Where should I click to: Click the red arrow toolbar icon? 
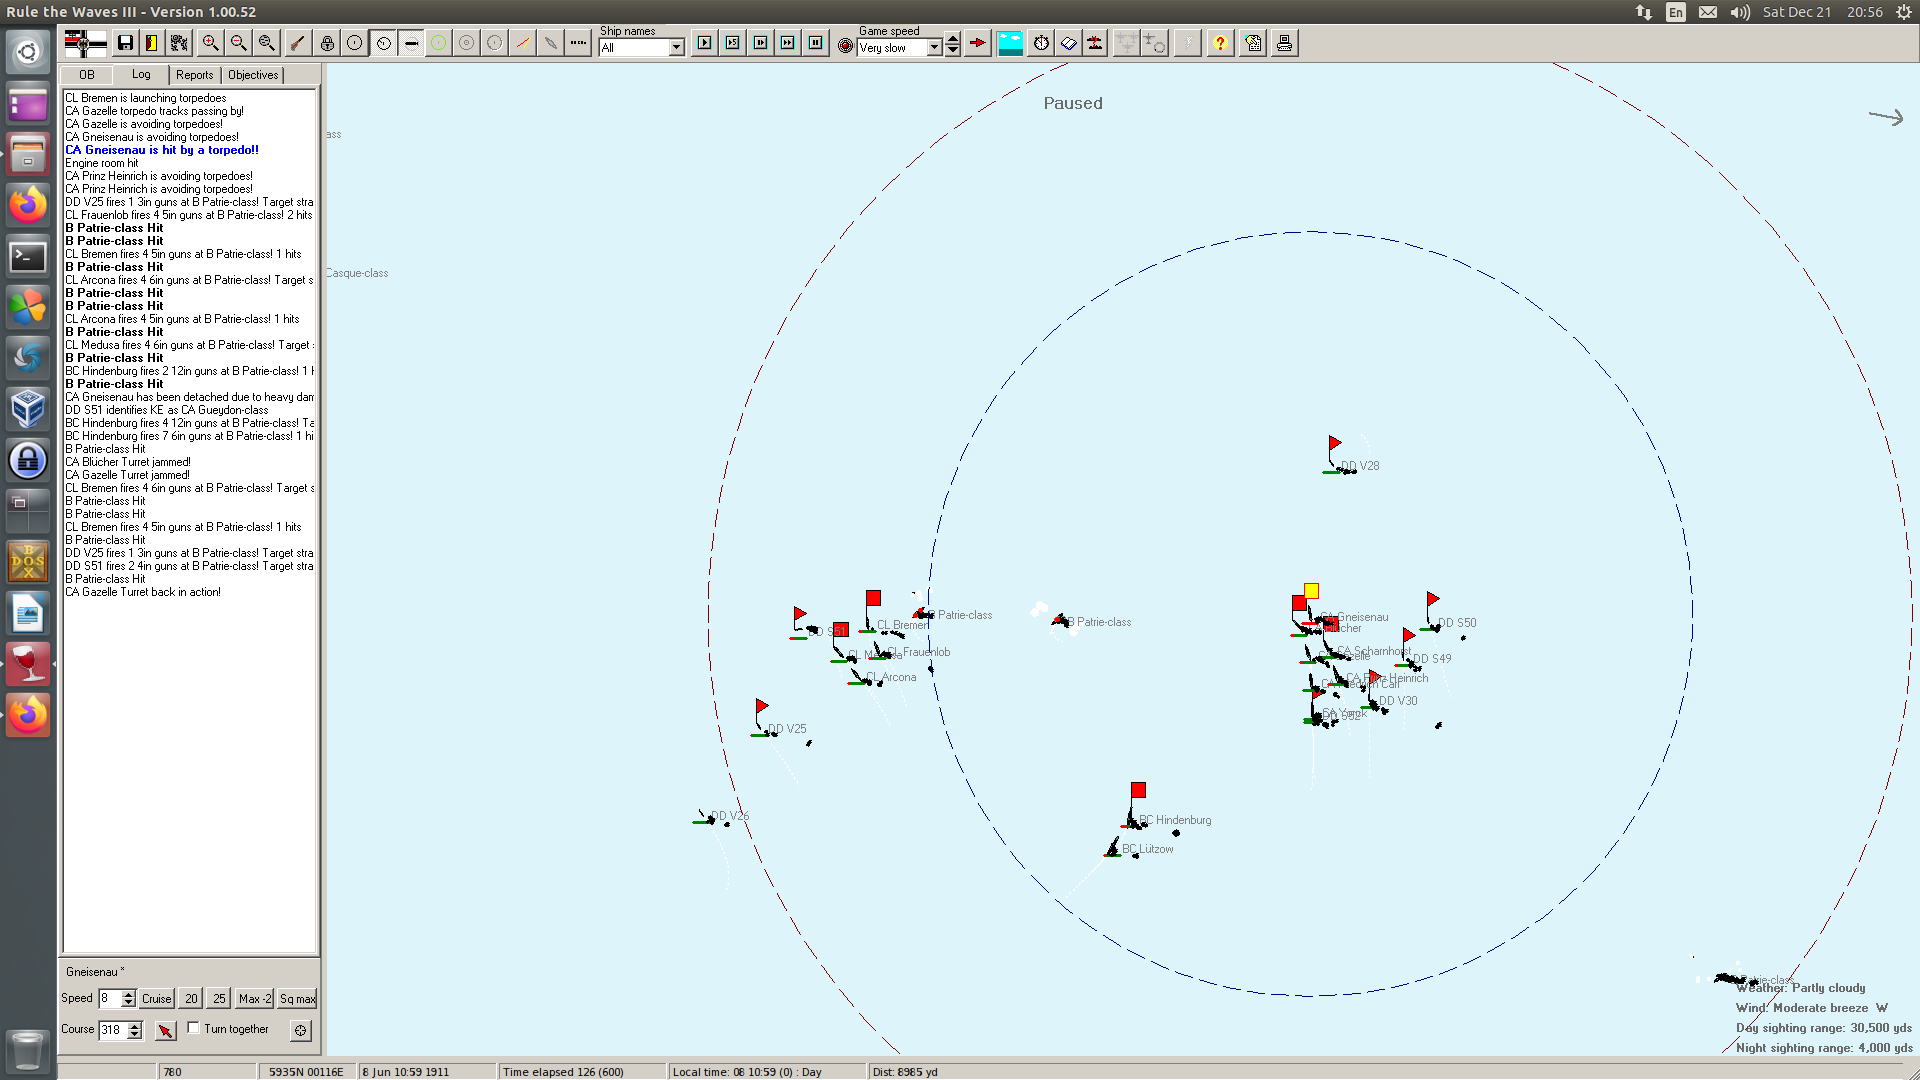click(x=978, y=43)
